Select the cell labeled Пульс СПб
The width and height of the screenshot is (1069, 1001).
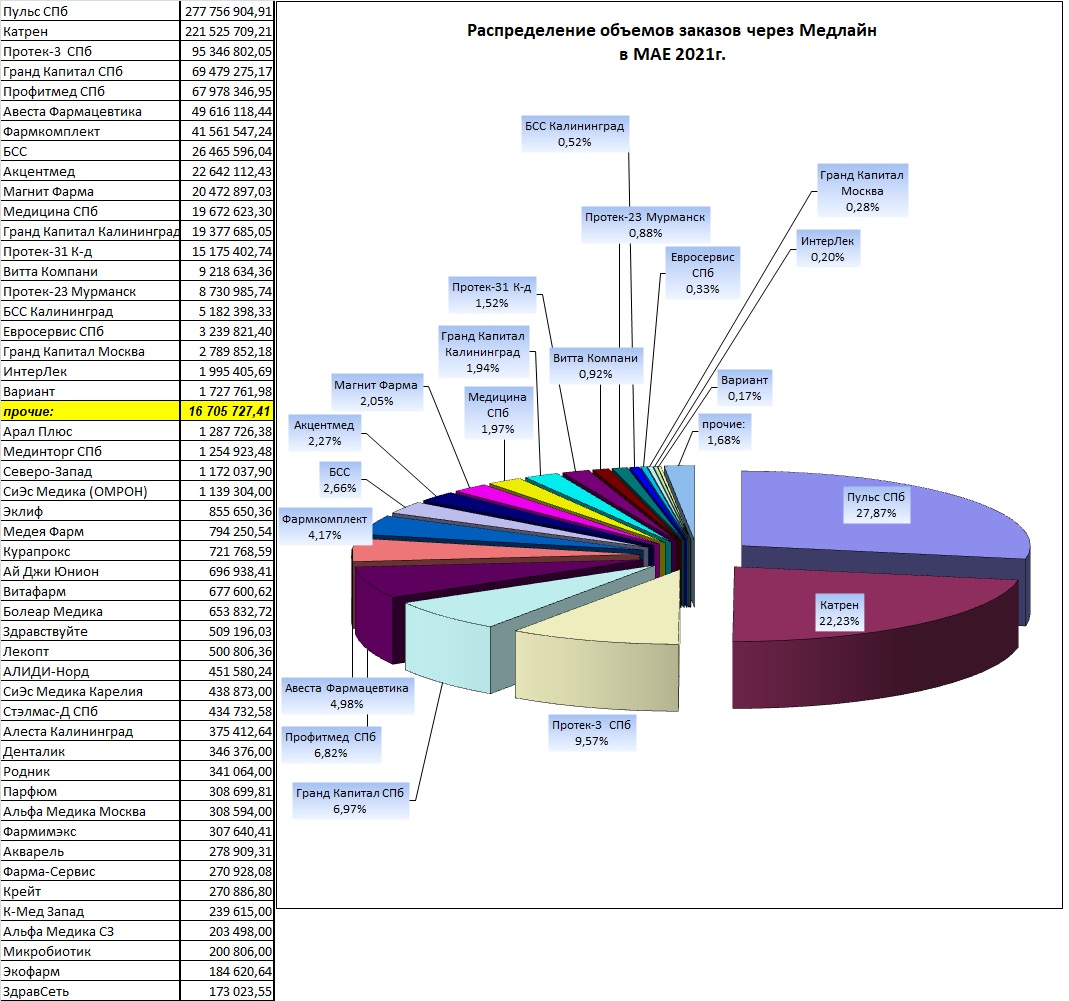[x=90, y=11]
